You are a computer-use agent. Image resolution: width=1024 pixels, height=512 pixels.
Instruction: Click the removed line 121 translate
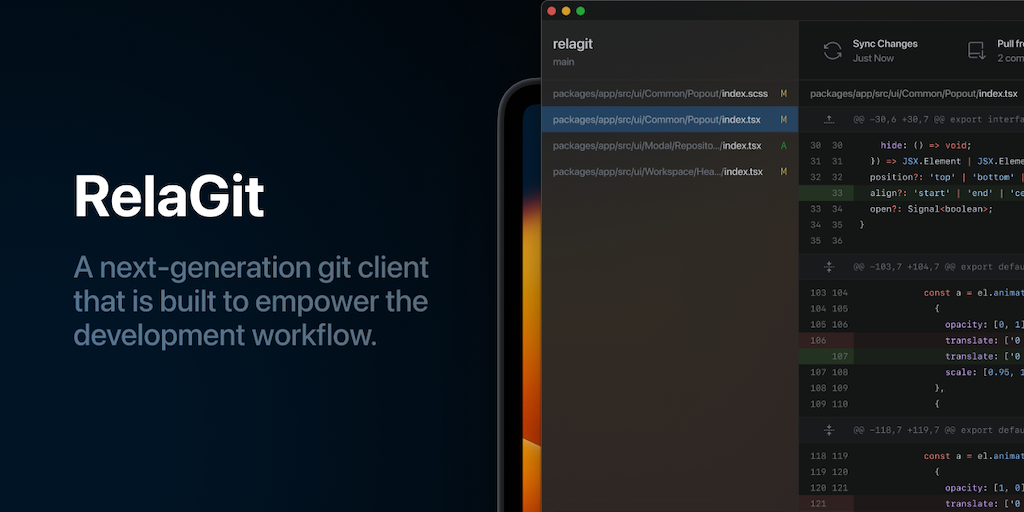[x=912, y=504]
